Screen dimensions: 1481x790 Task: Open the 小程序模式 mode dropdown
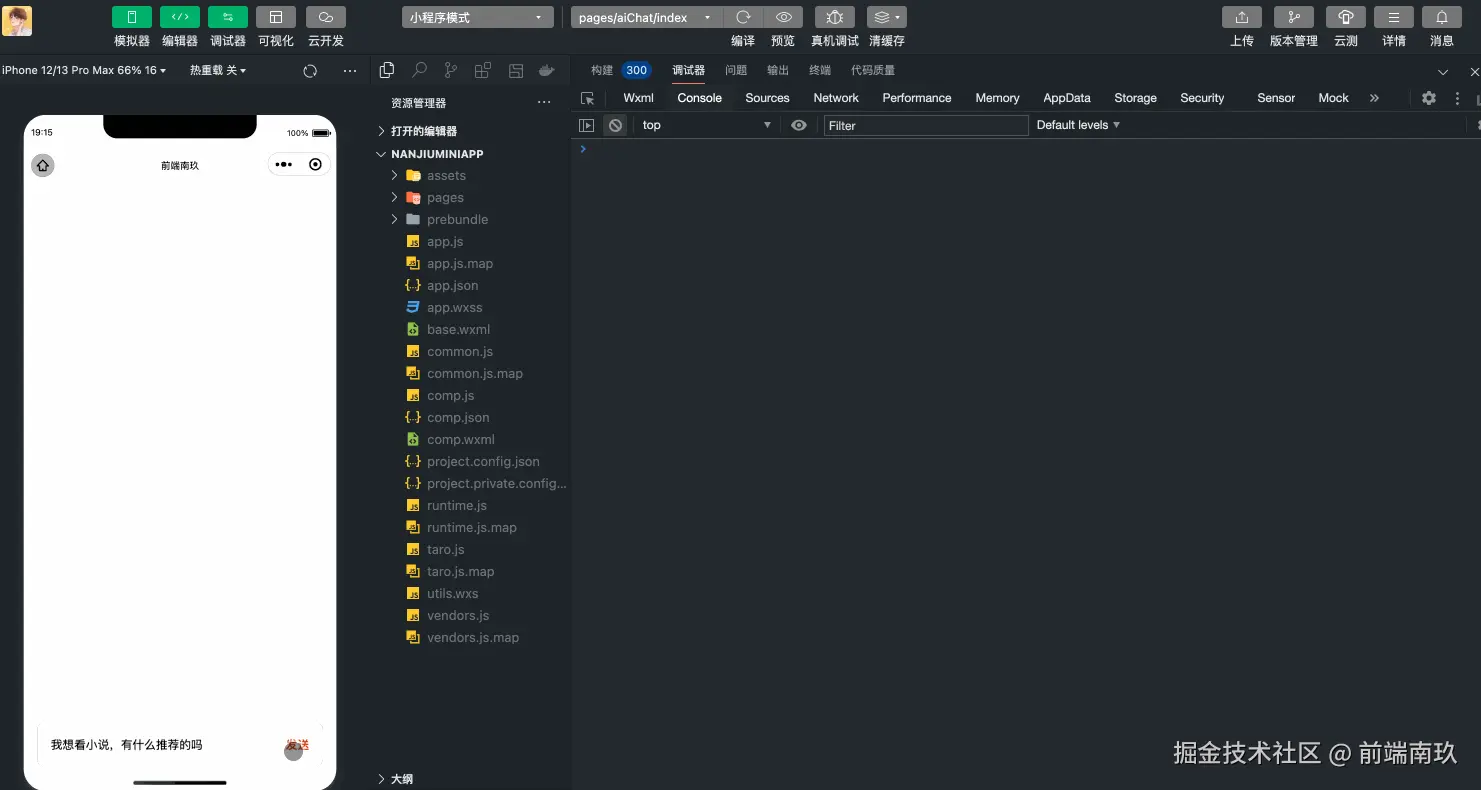[x=478, y=17]
